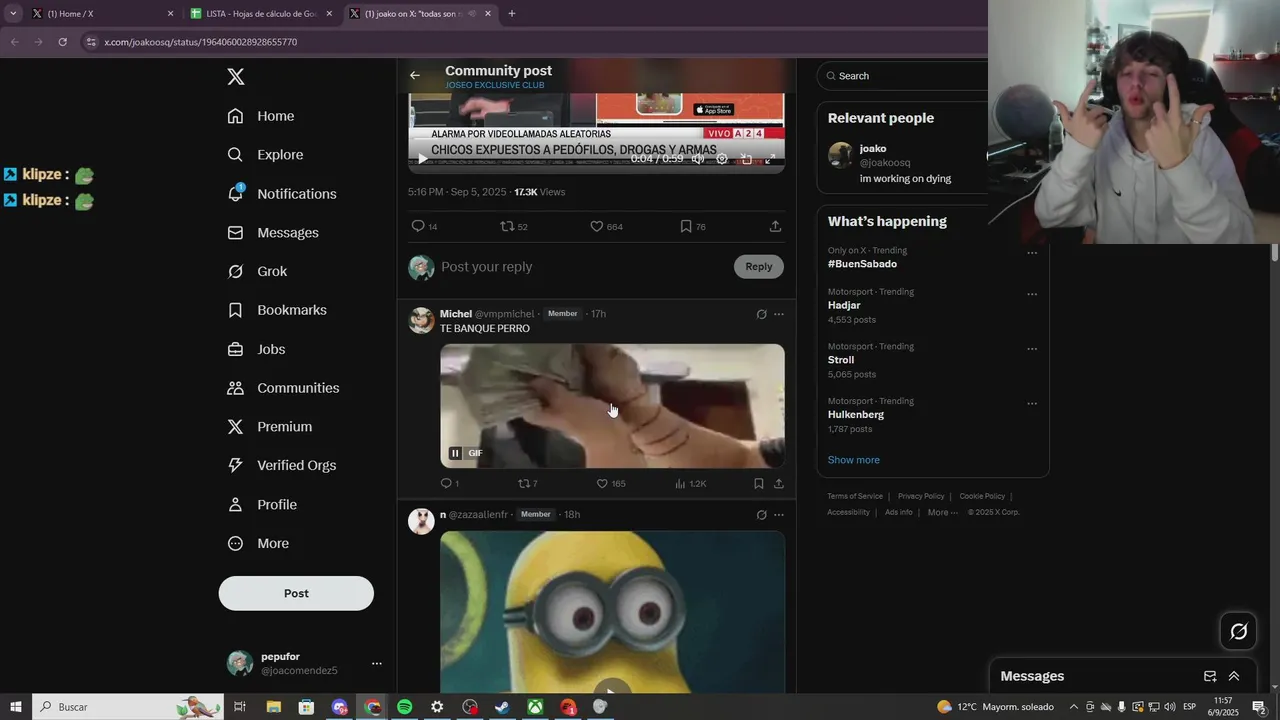1280x720 pixels.
Task: Open the Grok floating button
Action: coord(1238,631)
